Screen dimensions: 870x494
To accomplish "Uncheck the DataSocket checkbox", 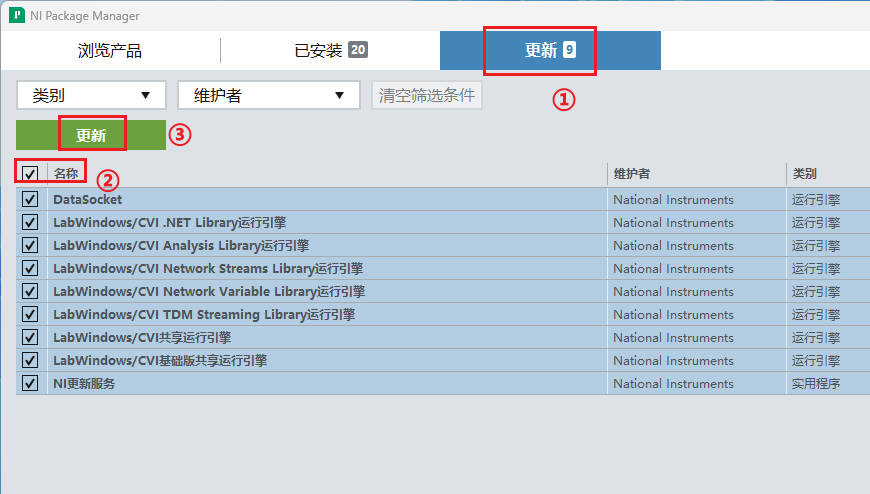I will pos(30,199).
